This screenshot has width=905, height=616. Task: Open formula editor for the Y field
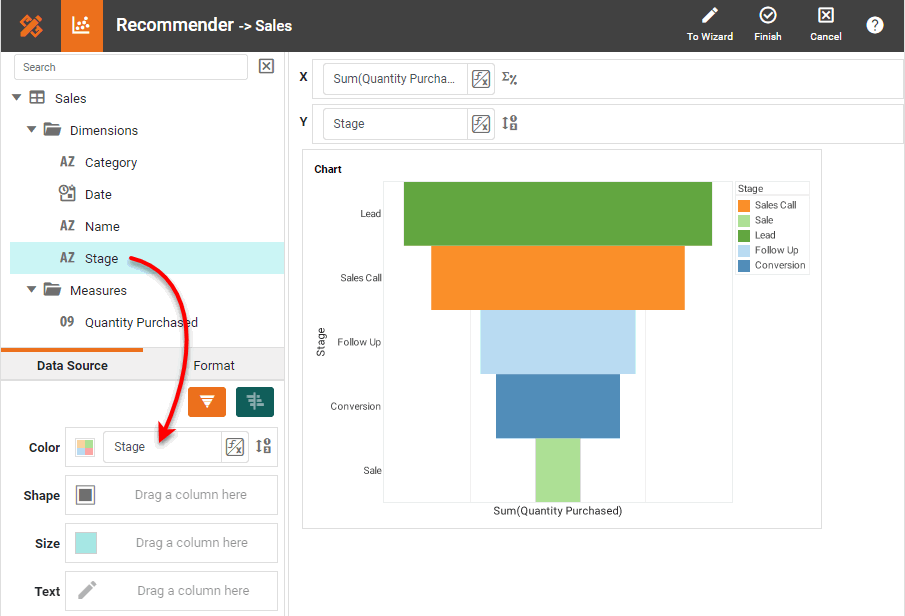pyautogui.click(x=481, y=124)
